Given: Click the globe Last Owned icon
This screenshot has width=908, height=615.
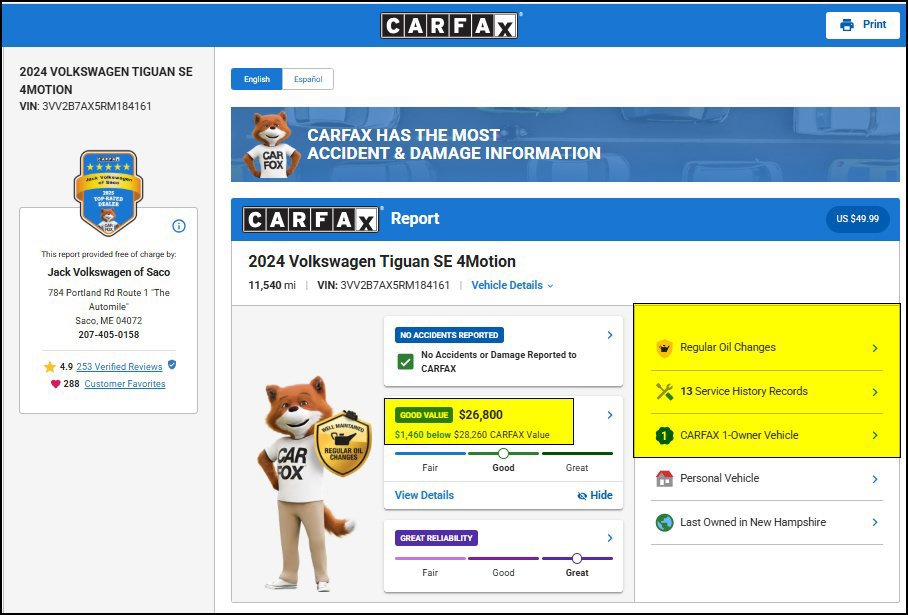Looking at the screenshot, I should click(664, 522).
